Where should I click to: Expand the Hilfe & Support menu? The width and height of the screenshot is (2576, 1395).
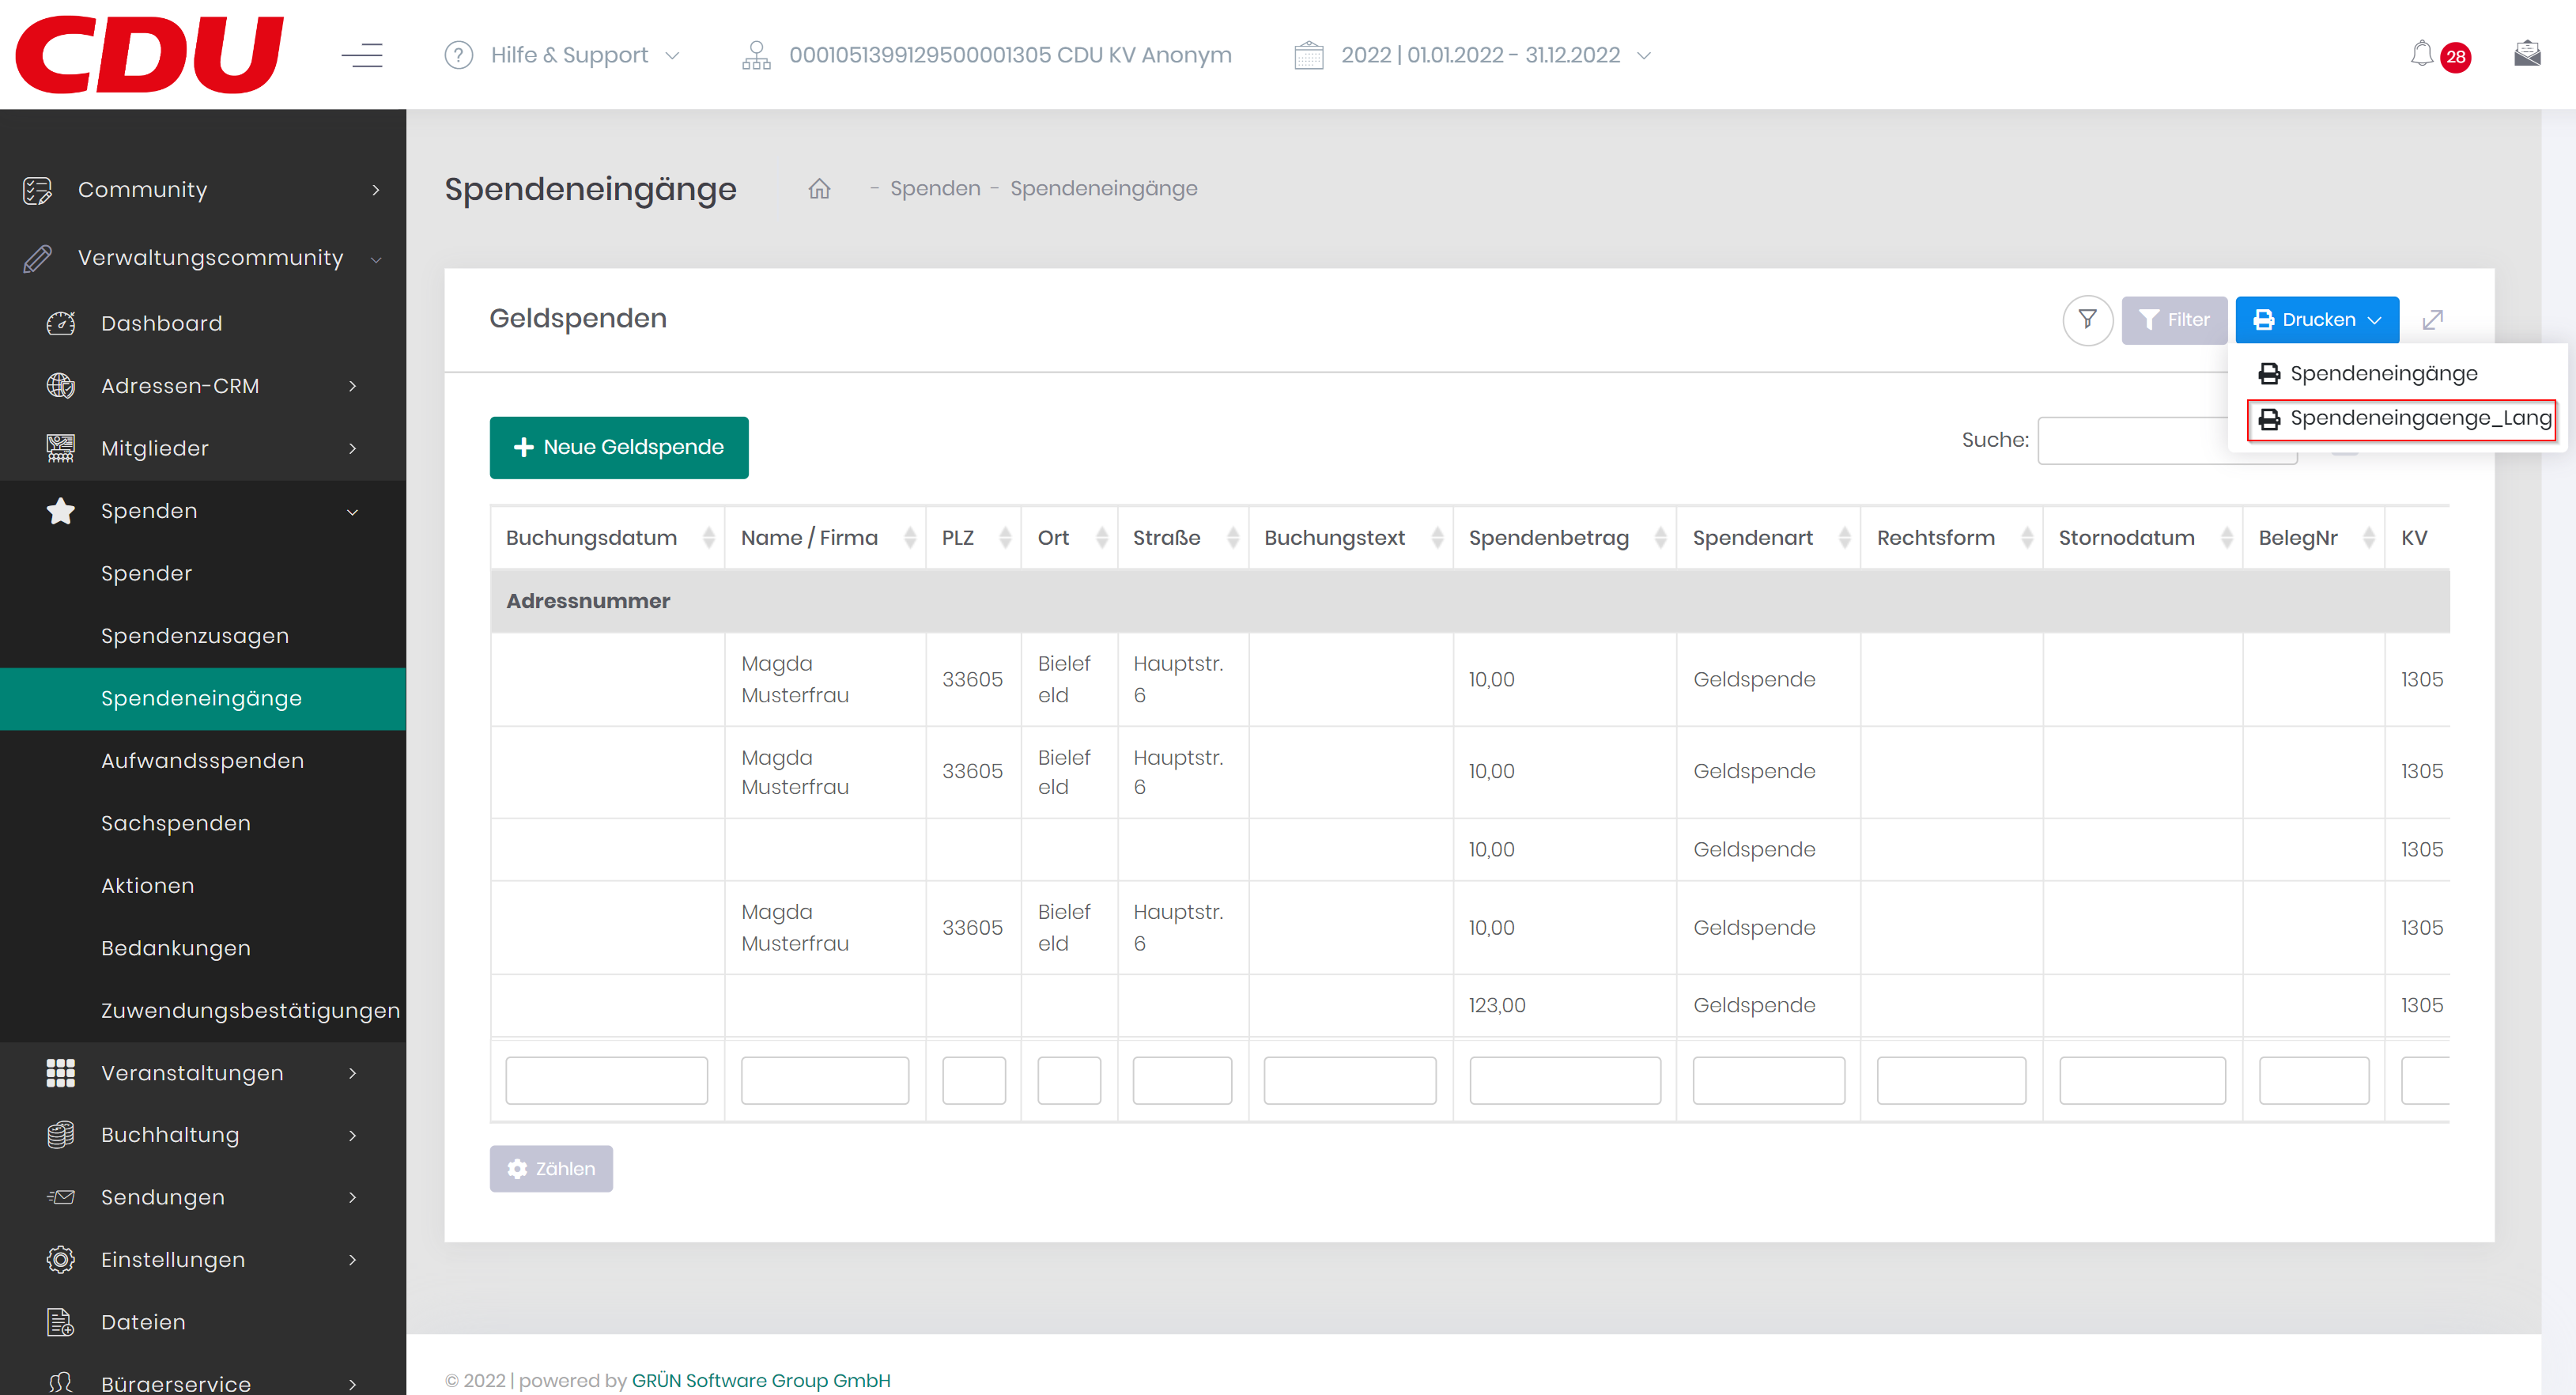click(569, 55)
